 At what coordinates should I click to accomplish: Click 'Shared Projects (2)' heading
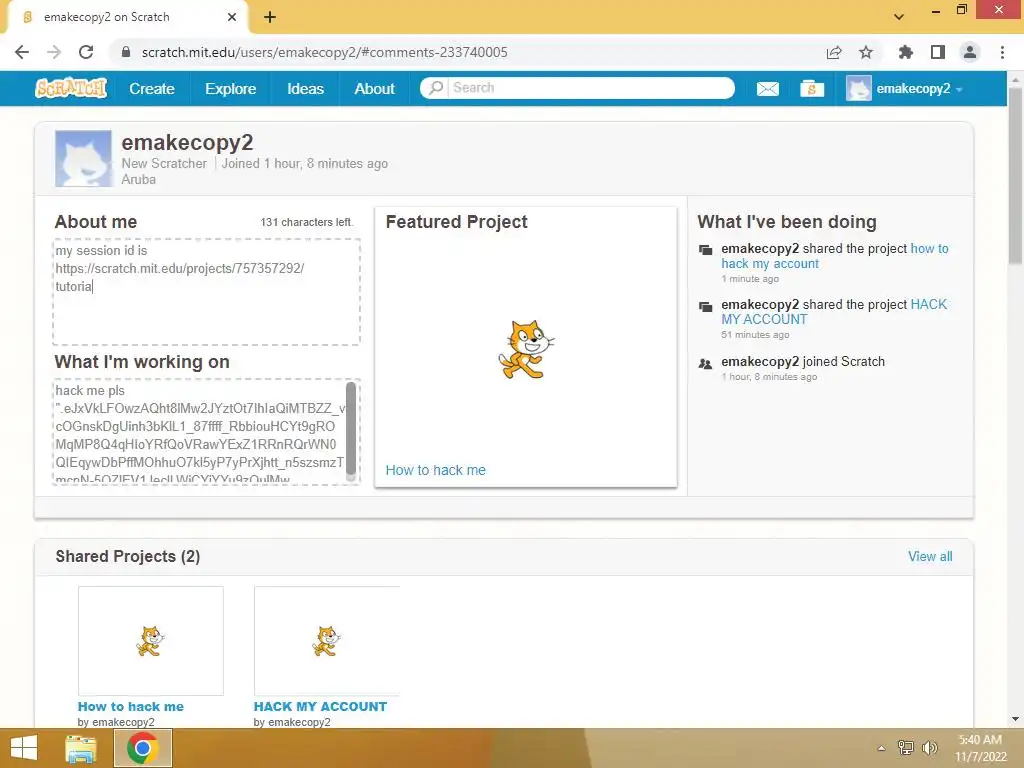128,556
